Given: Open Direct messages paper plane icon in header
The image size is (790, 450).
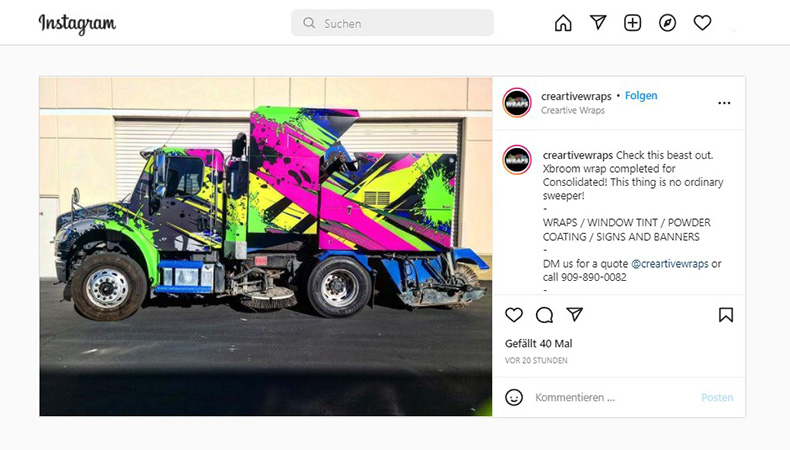Looking at the screenshot, I should coord(598,22).
